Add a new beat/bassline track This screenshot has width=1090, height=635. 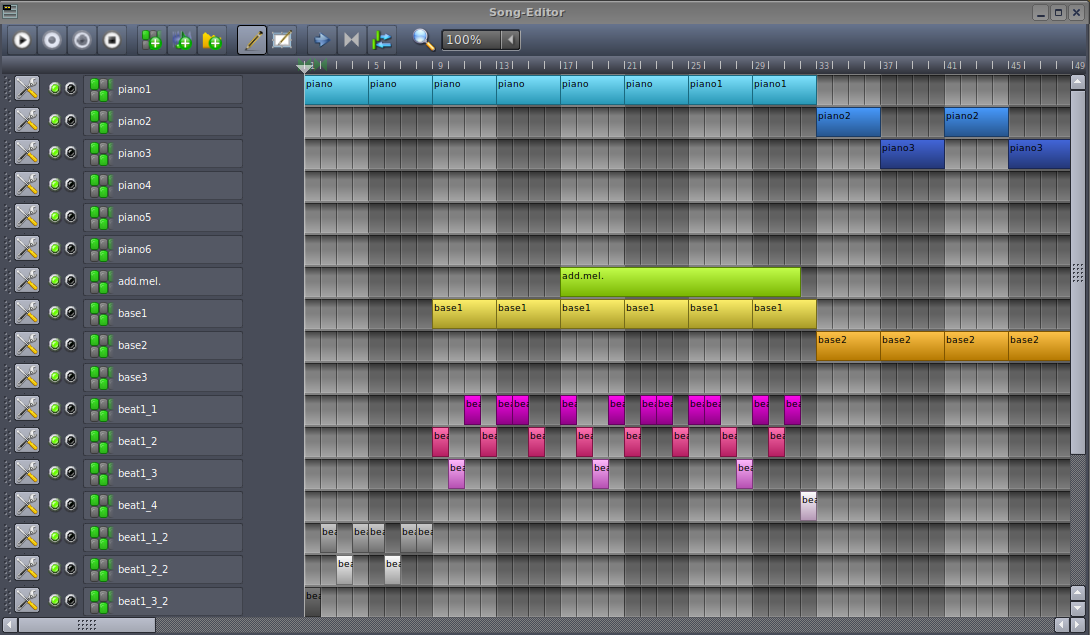pyautogui.click(x=152, y=40)
